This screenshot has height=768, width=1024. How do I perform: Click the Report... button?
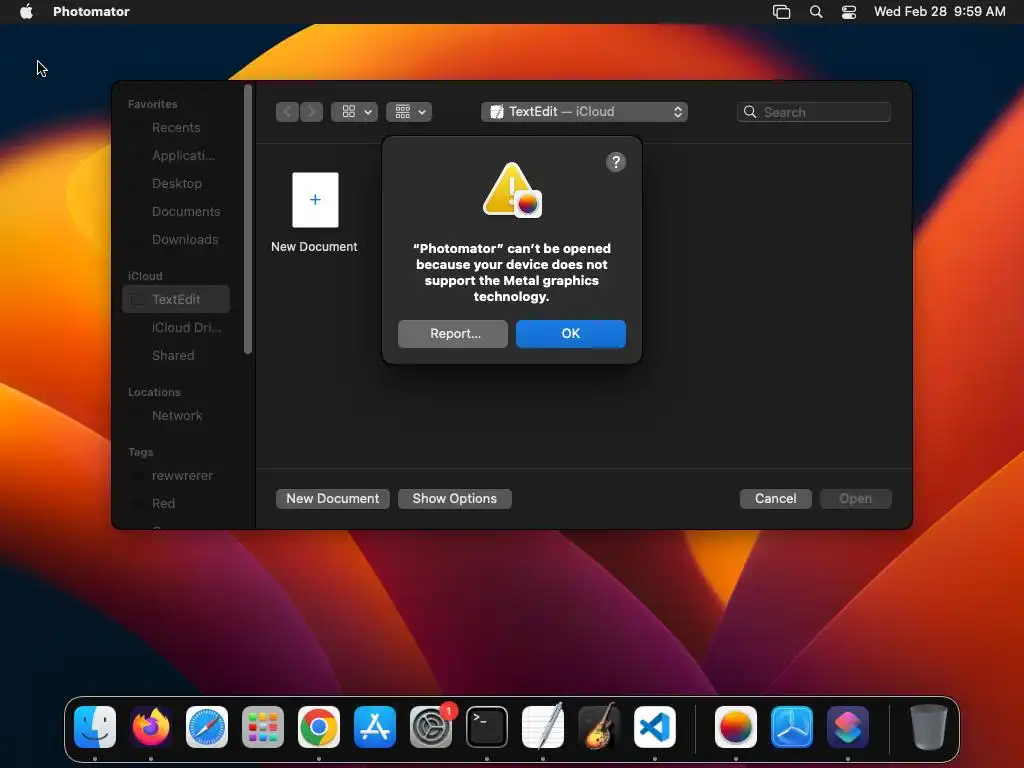pyautogui.click(x=453, y=334)
